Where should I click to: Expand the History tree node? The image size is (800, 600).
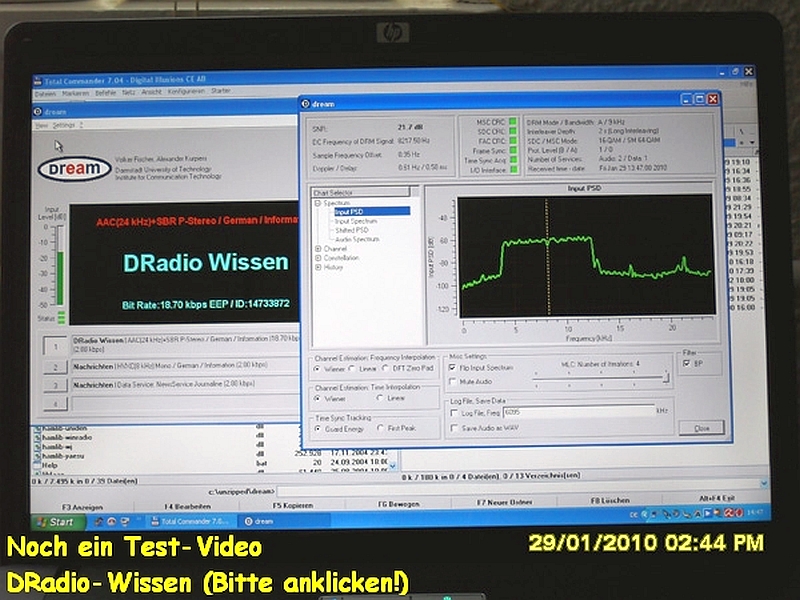(x=318, y=267)
